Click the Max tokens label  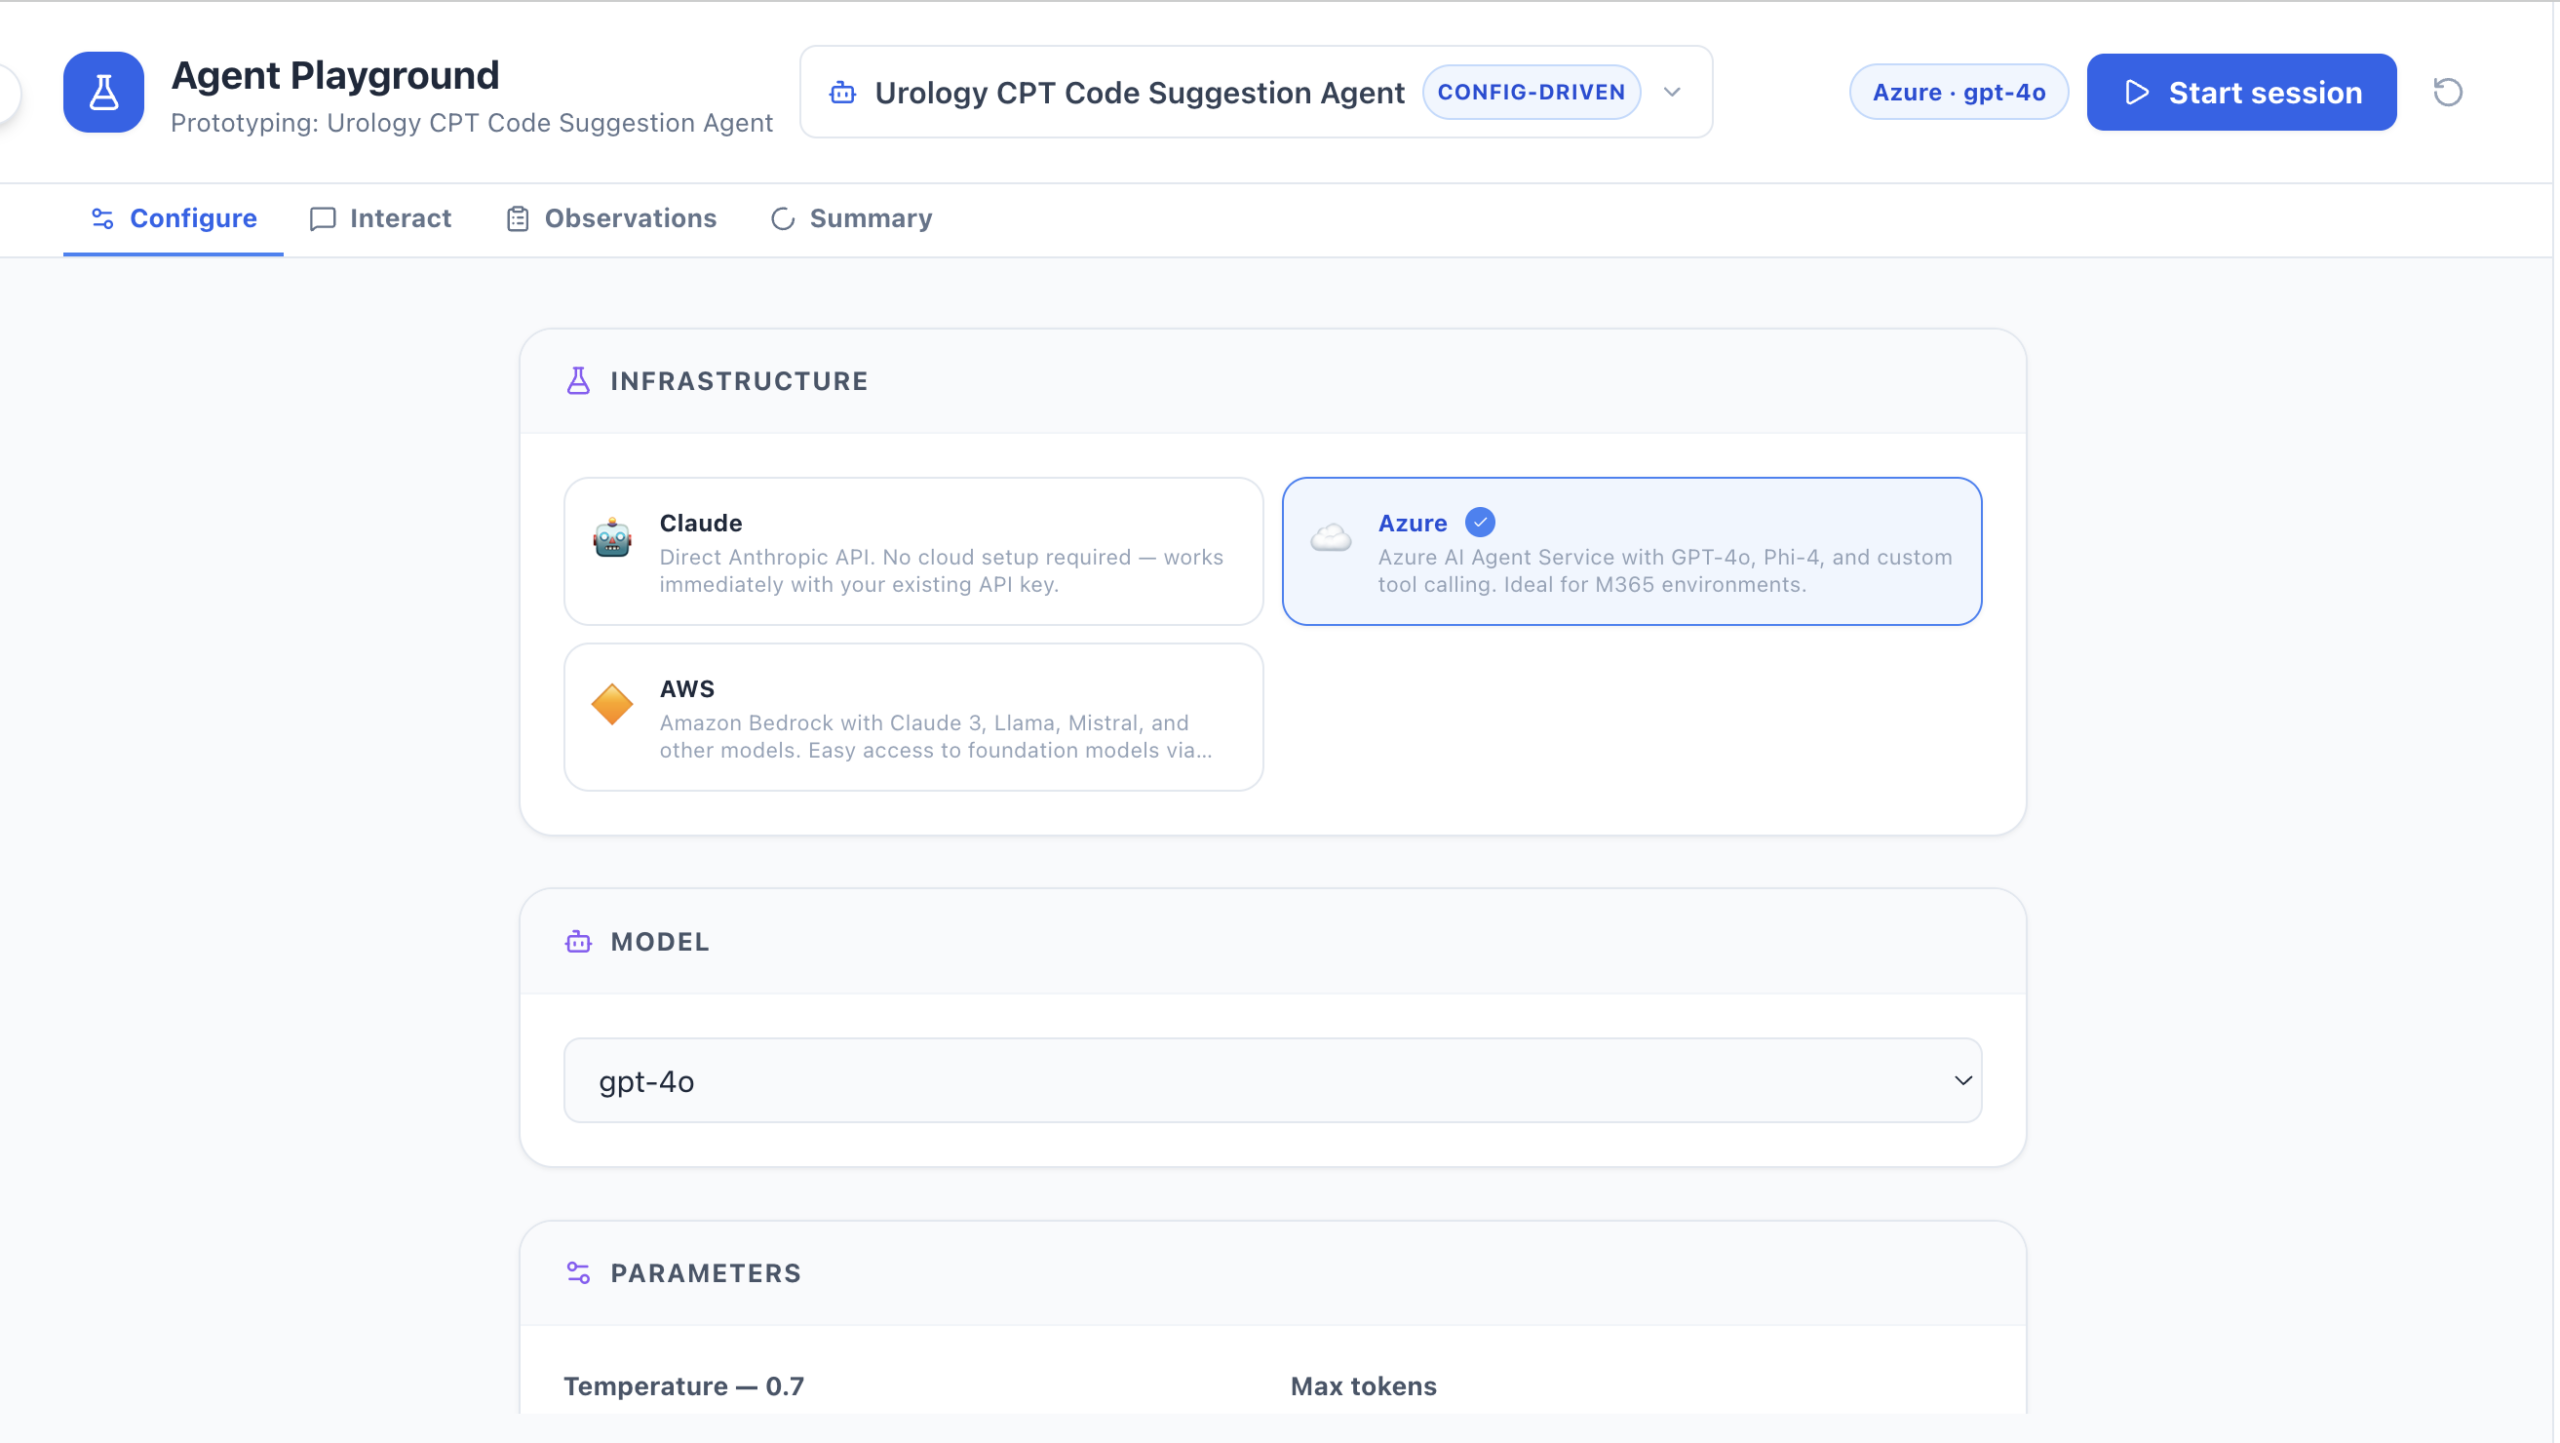1363,1386
